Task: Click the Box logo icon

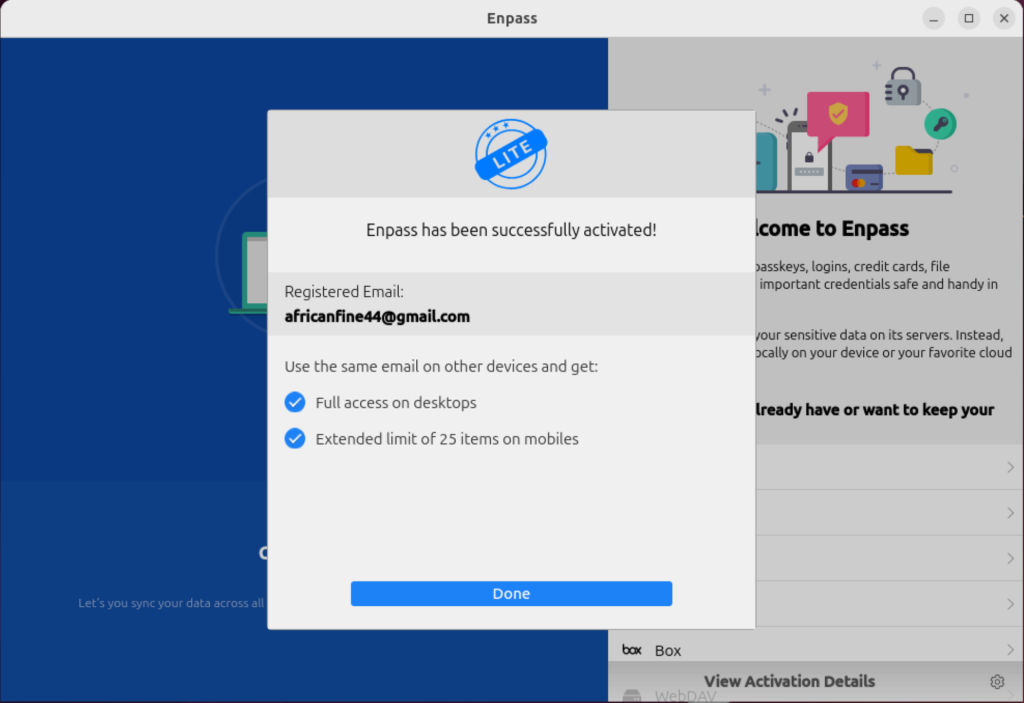Action: point(631,649)
